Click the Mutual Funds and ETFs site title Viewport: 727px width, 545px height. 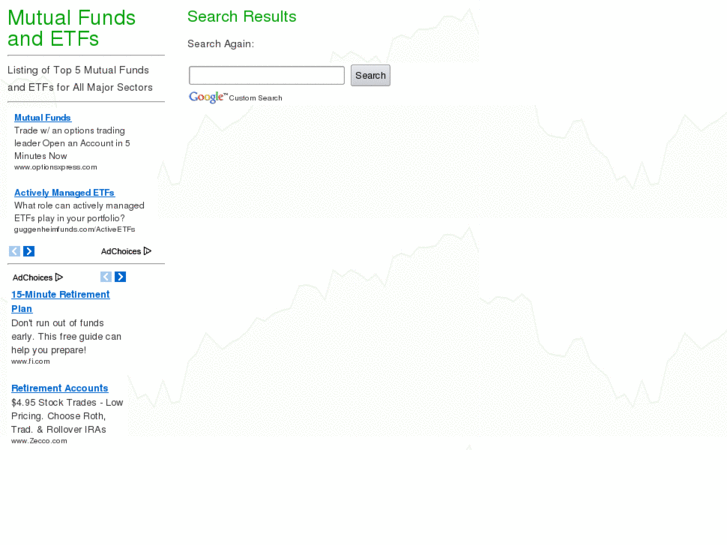click(x=71, y=28)
